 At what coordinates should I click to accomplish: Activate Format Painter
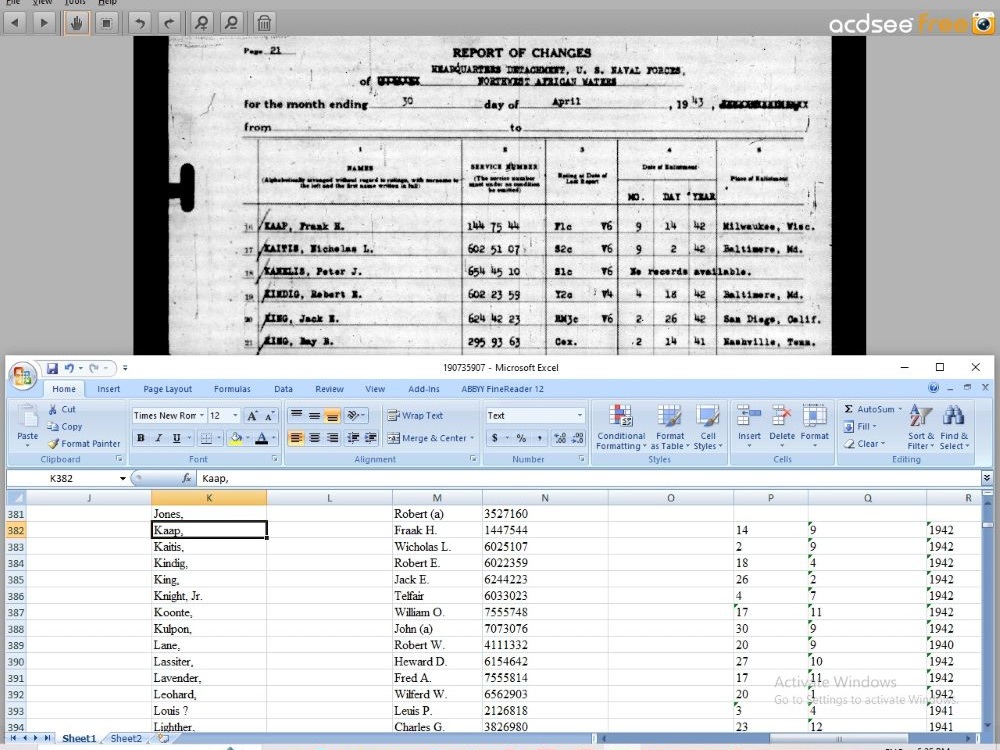pos(84,443)
